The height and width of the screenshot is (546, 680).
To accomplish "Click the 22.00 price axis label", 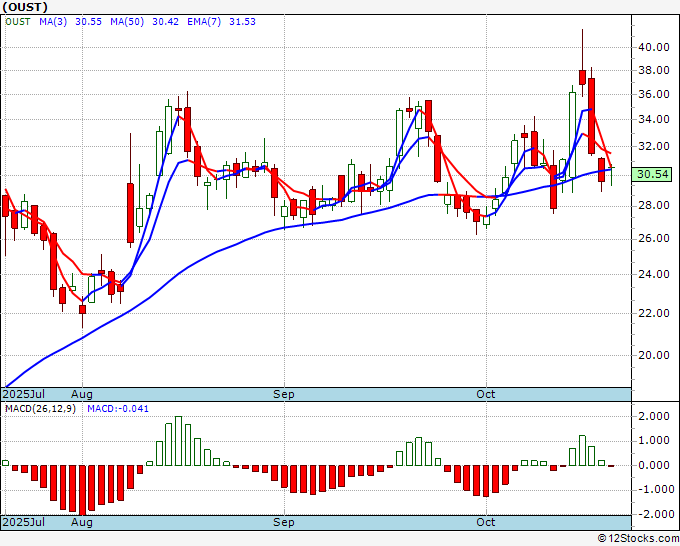I will point(654,313).
